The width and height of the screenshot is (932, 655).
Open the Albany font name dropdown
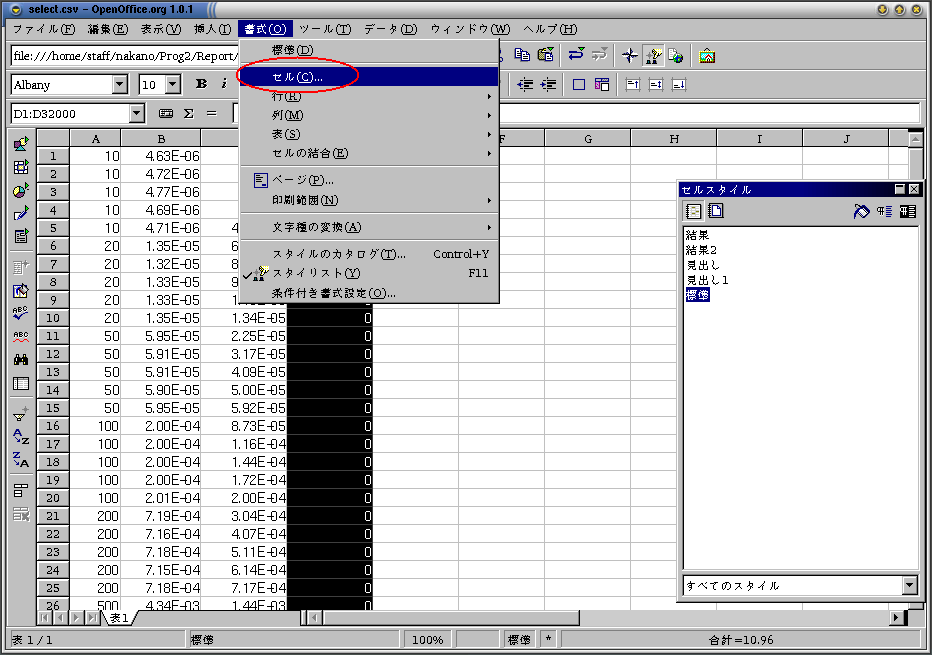(x=119, y=84)
